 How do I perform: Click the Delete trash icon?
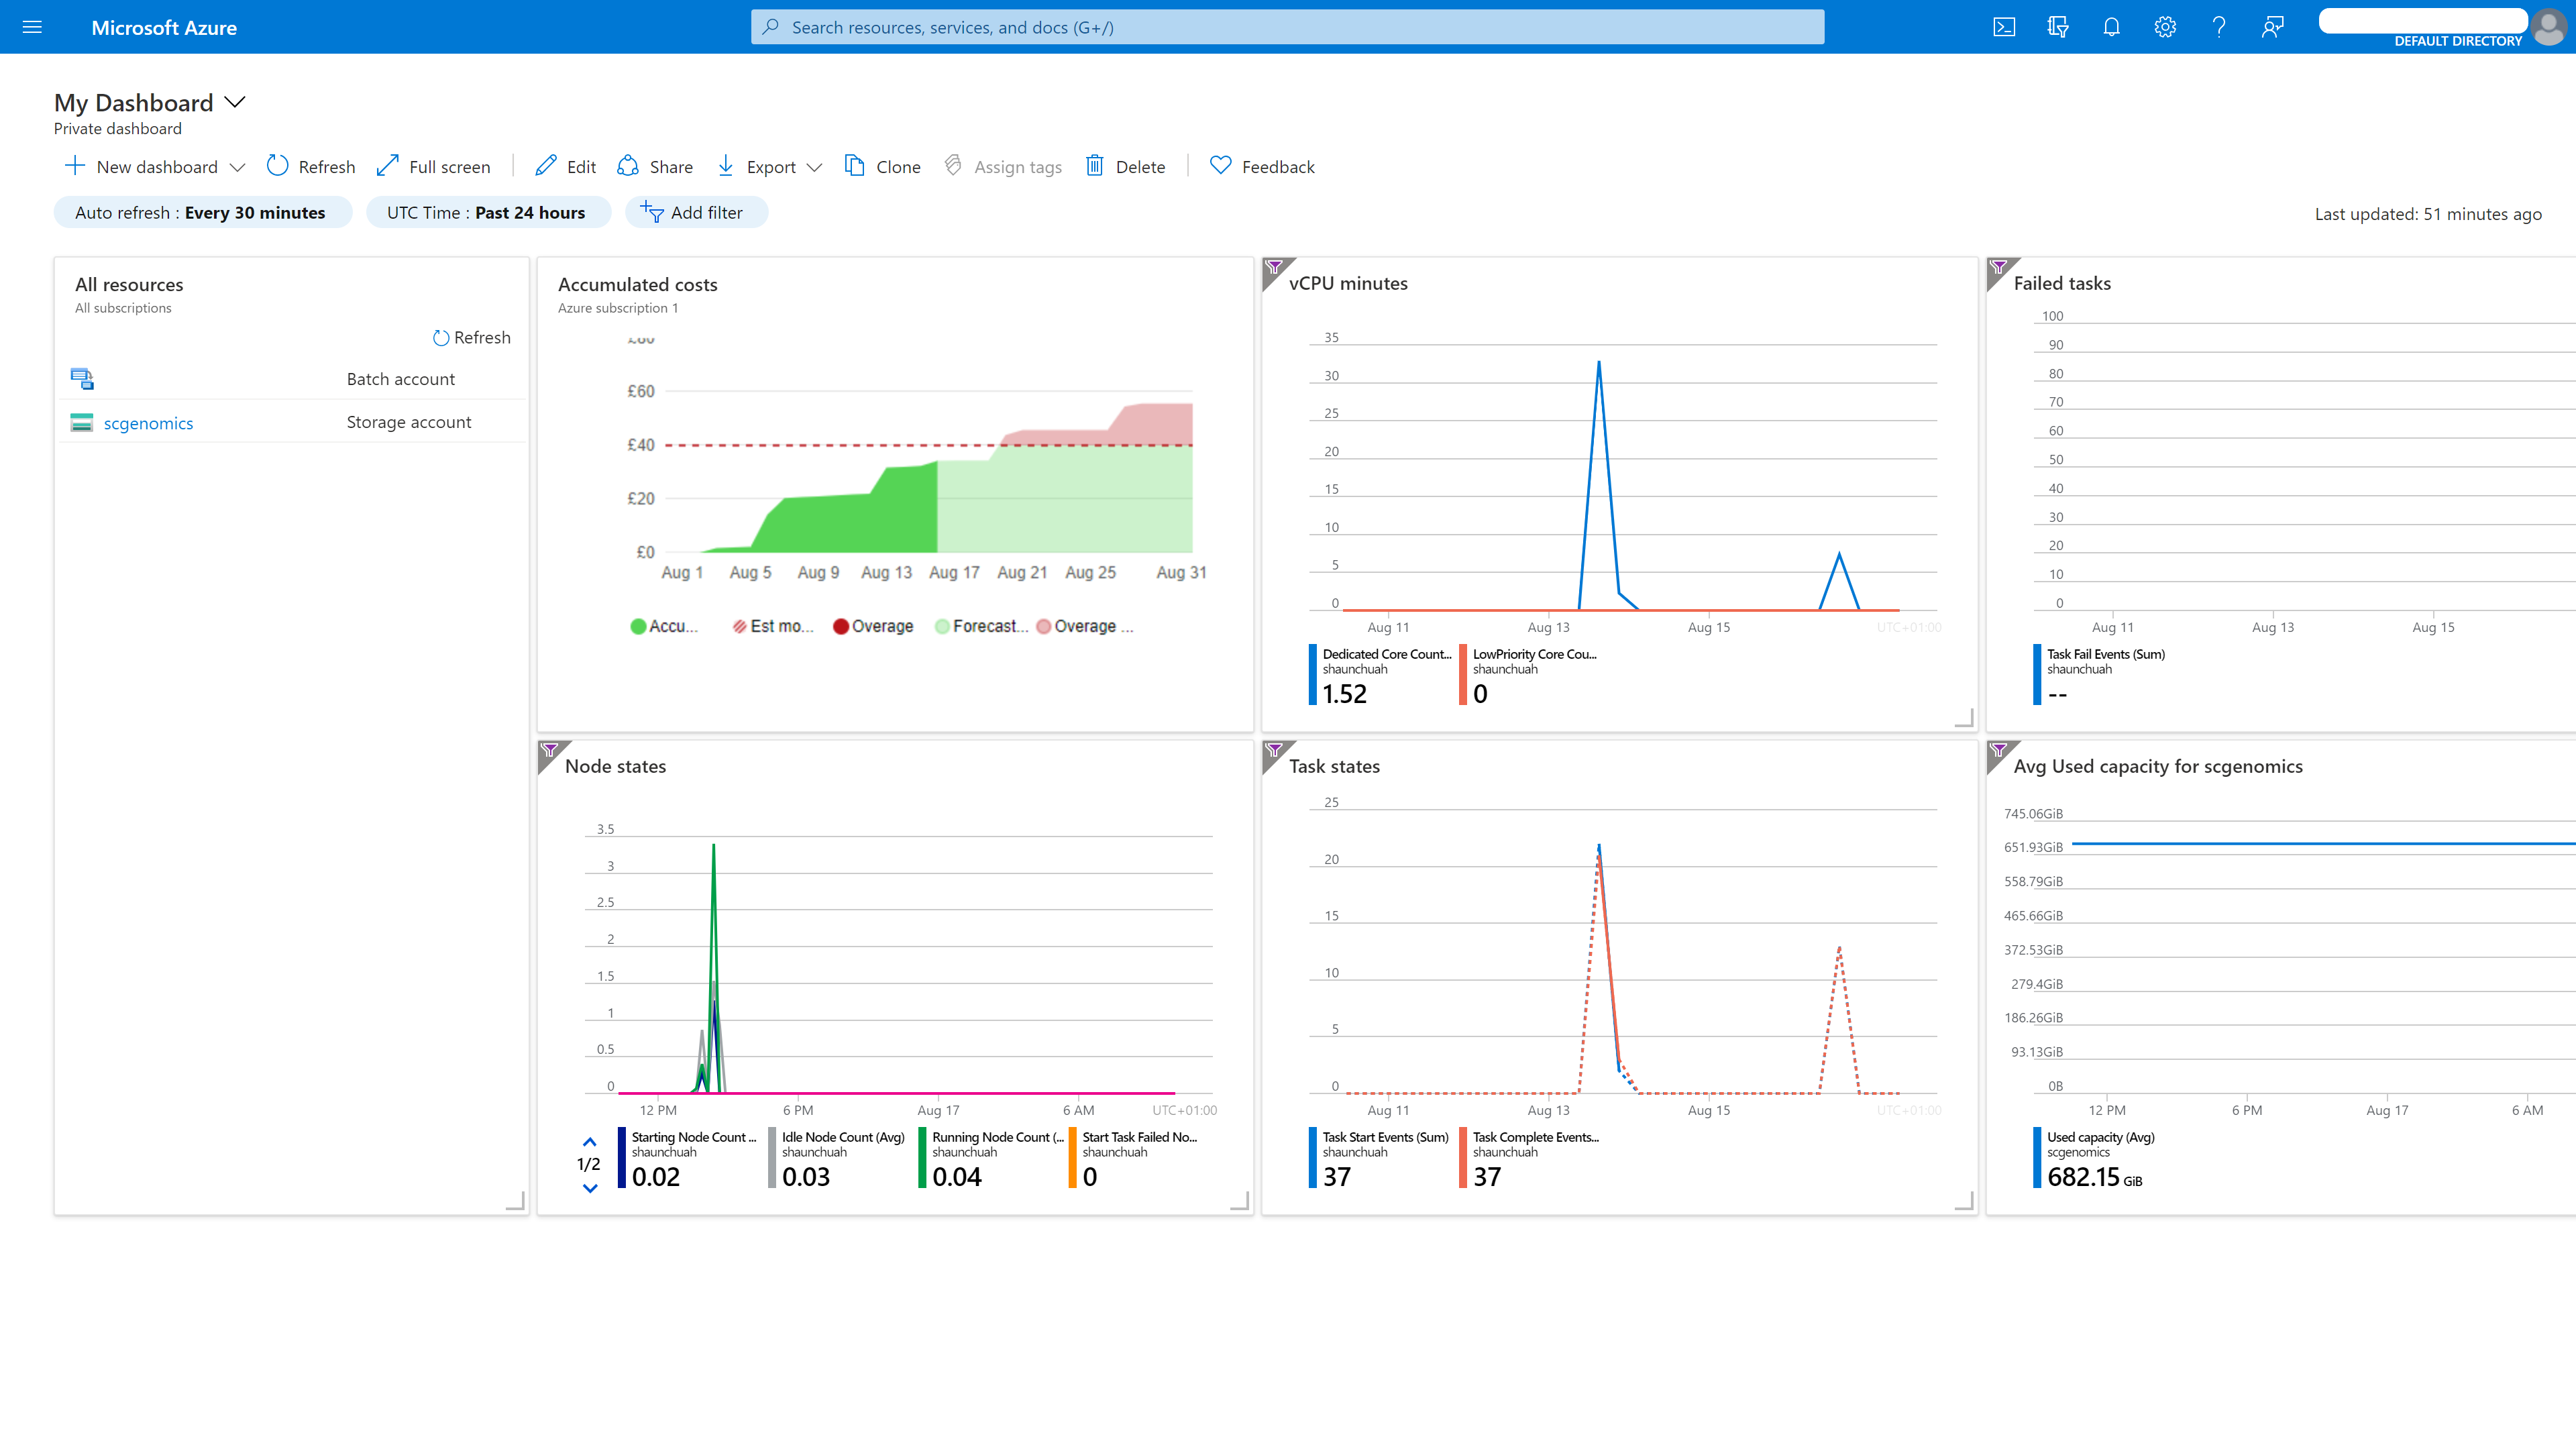pos(1095,166)
